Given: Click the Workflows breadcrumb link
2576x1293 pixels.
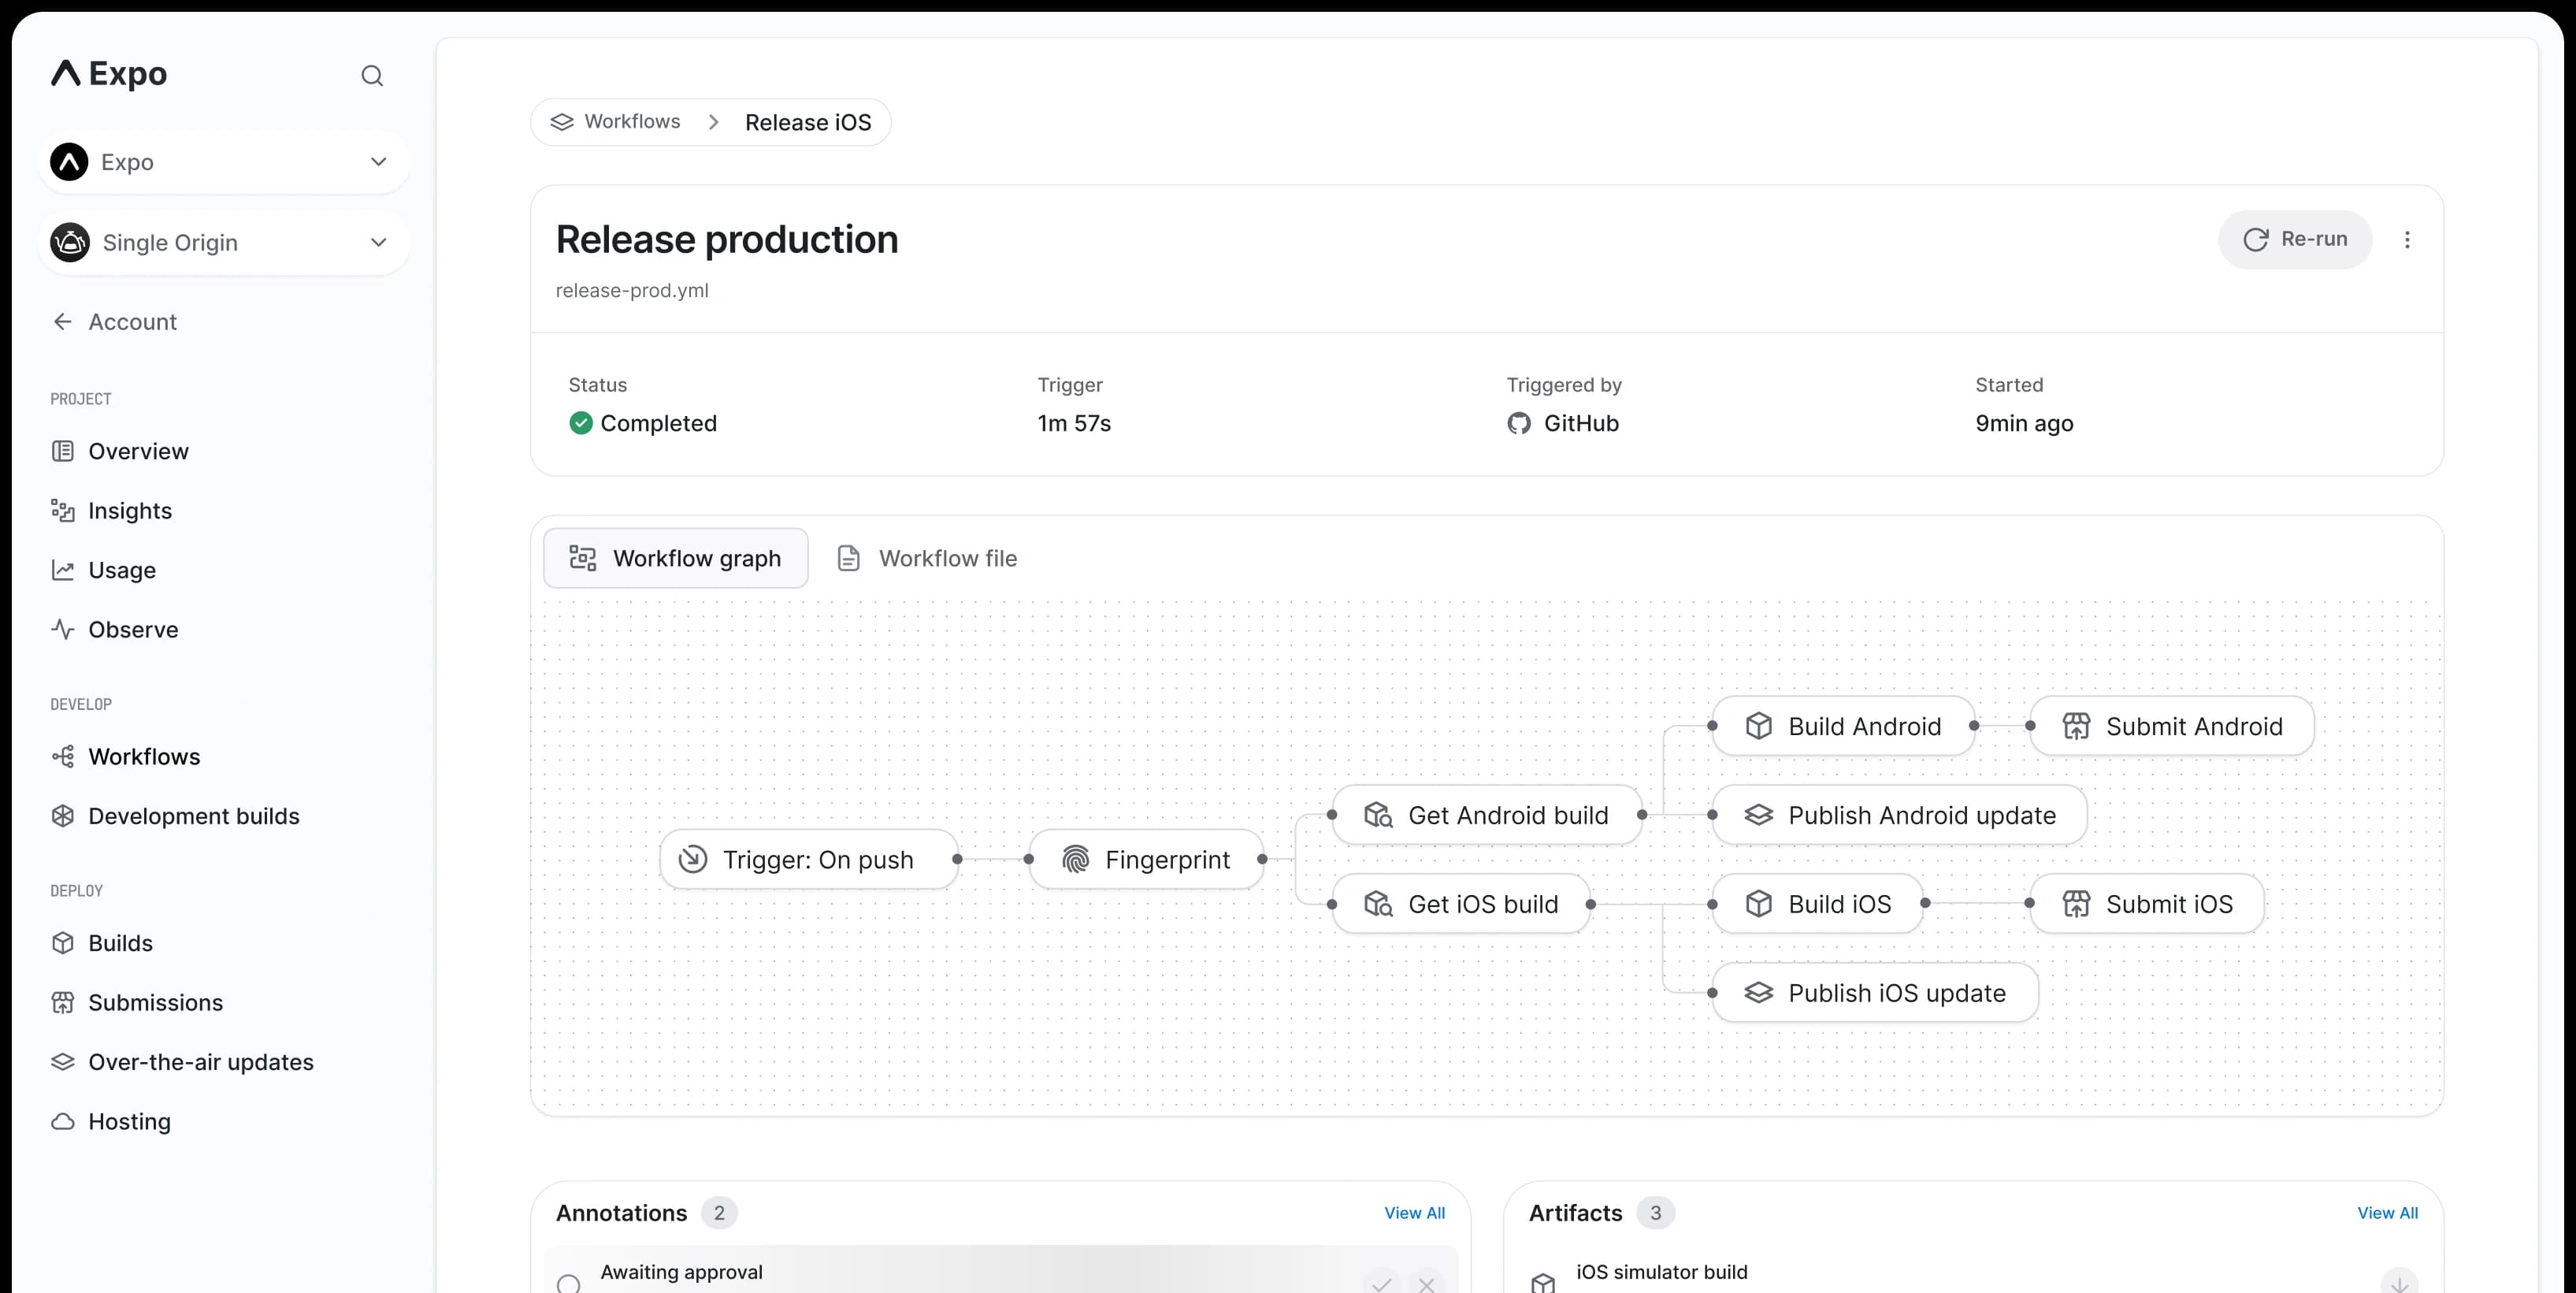Looking at the screenshot, I should point(615,122).
